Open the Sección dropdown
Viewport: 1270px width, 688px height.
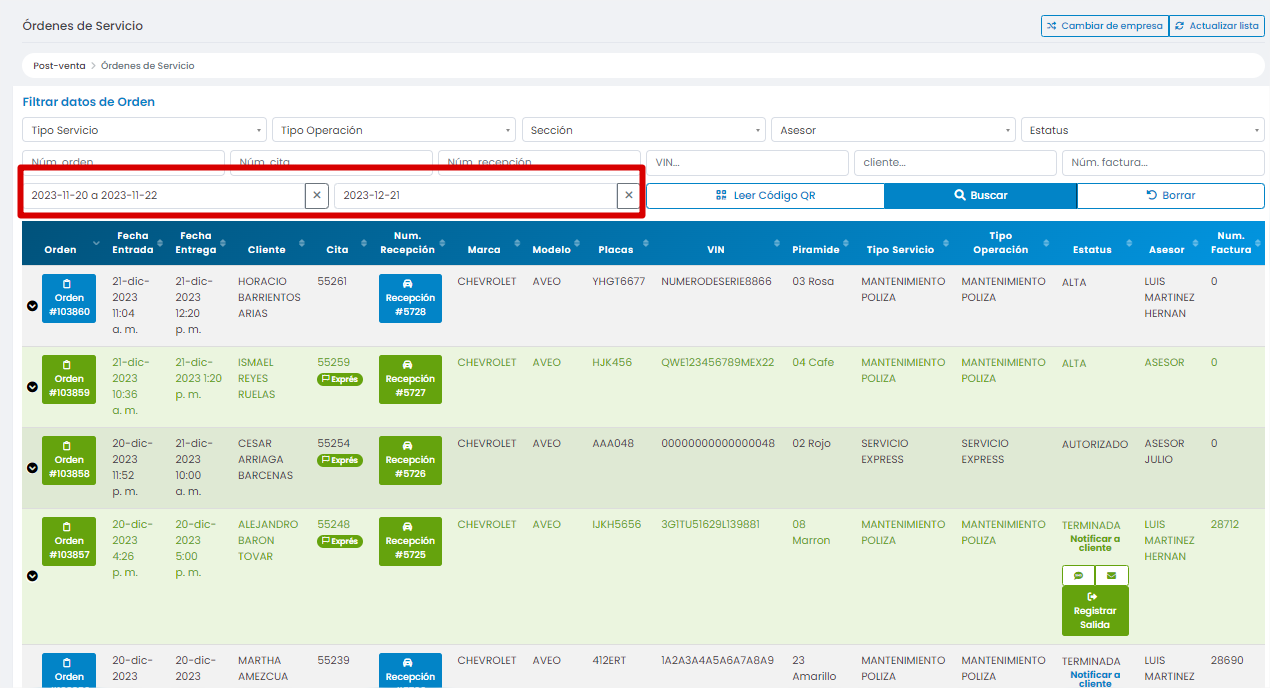pos(643,130)
